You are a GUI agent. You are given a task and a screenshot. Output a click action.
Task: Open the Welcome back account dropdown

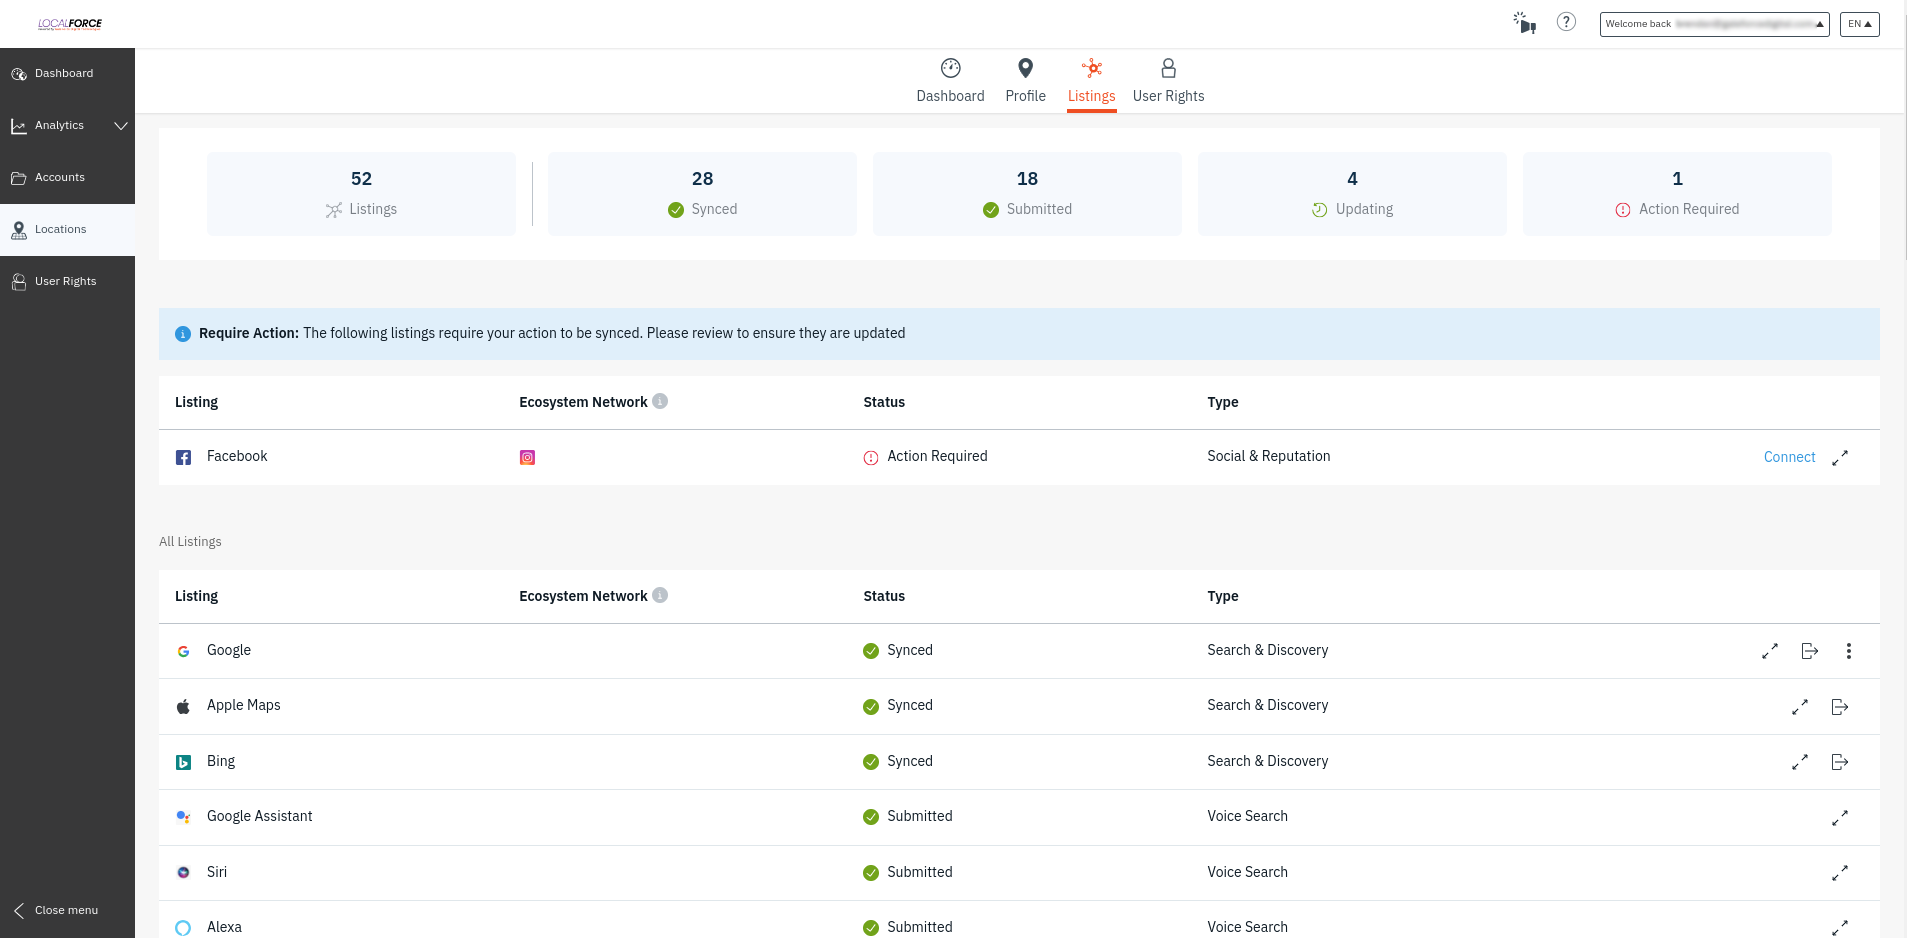1714,24
